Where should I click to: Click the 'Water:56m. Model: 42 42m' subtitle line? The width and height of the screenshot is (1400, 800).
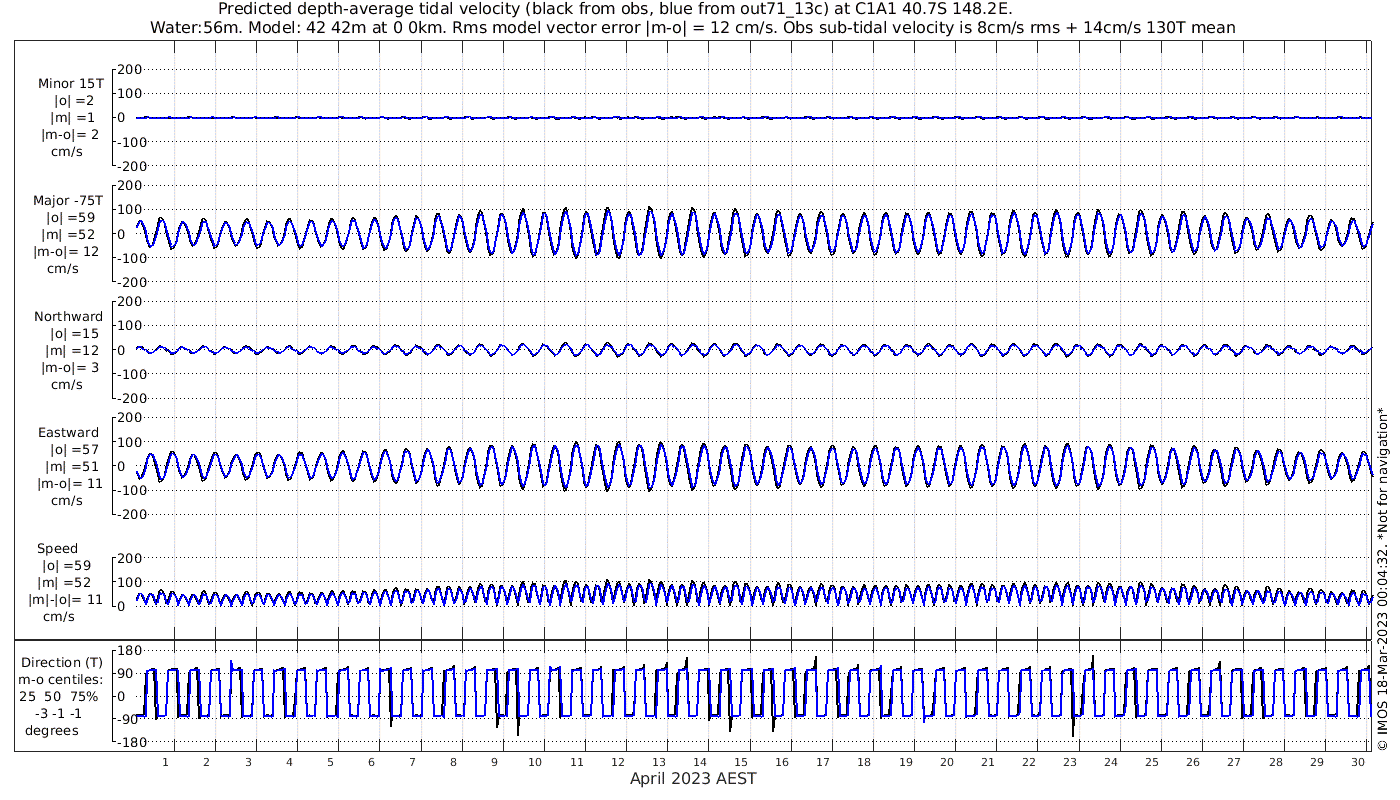click(x=692, y=27)
